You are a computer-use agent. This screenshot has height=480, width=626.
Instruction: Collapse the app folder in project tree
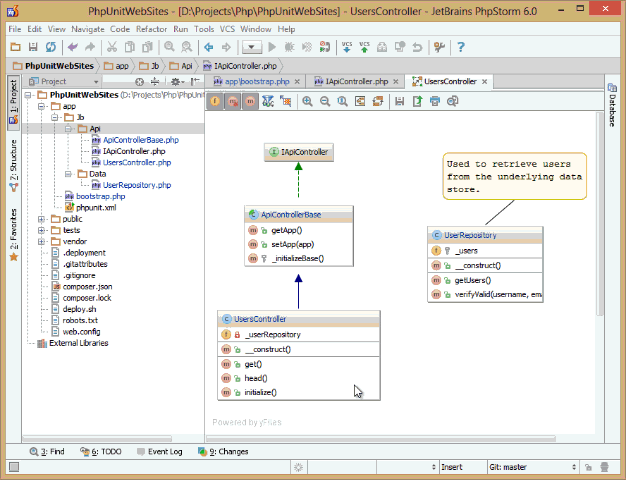(x=41, y=106)
